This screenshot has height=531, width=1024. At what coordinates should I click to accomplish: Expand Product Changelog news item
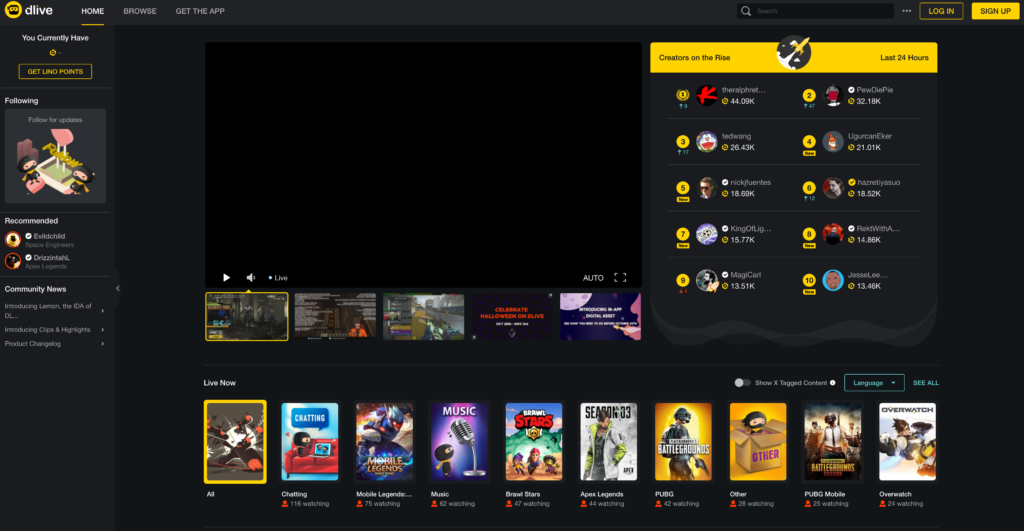(x=55, y=344)
